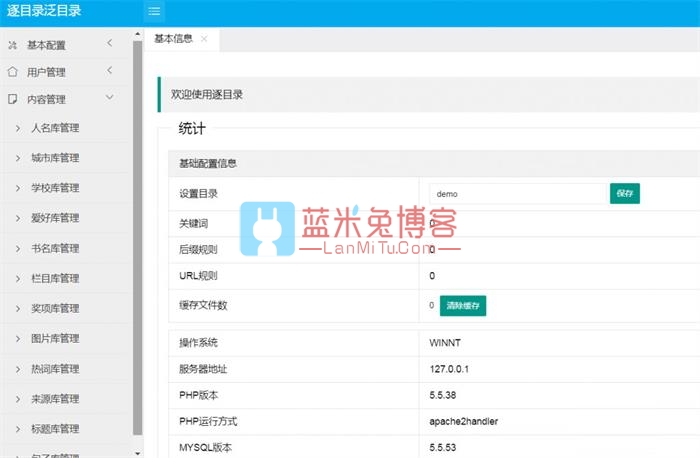Screen dimensions: 700x458
Task: Click the 操作系统 row label
Action: 198,343
